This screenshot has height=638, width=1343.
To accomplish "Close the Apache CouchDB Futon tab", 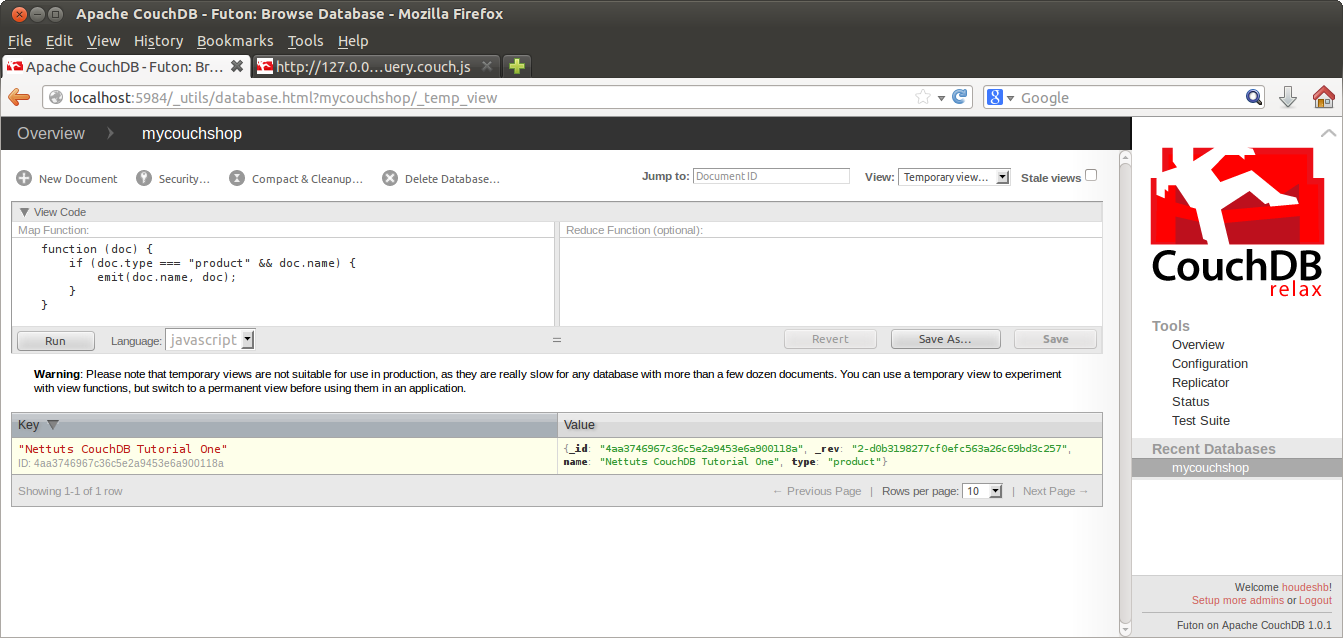I will coord(237,67).
